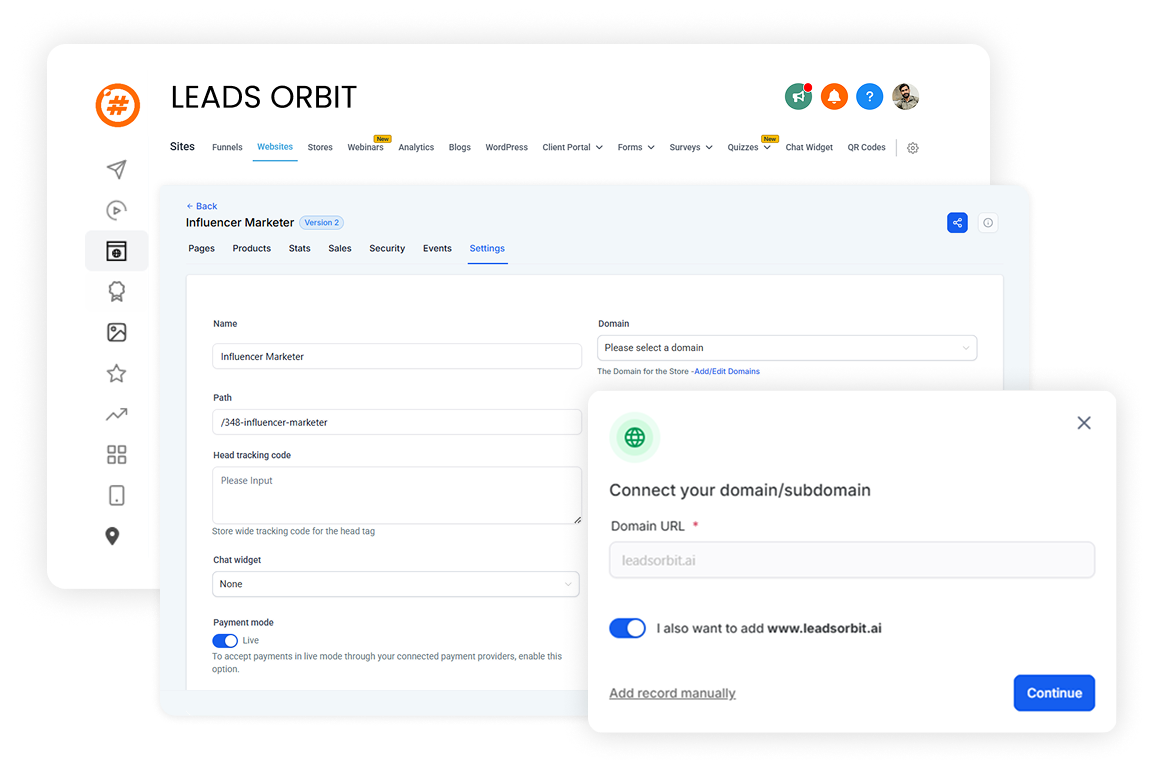Open the four-square grid sidebar icon
Screen dimensions: 1165x773
point(117,455)
